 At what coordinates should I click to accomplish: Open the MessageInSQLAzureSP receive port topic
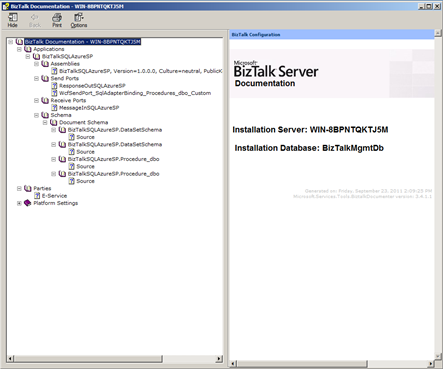point(89,108)
